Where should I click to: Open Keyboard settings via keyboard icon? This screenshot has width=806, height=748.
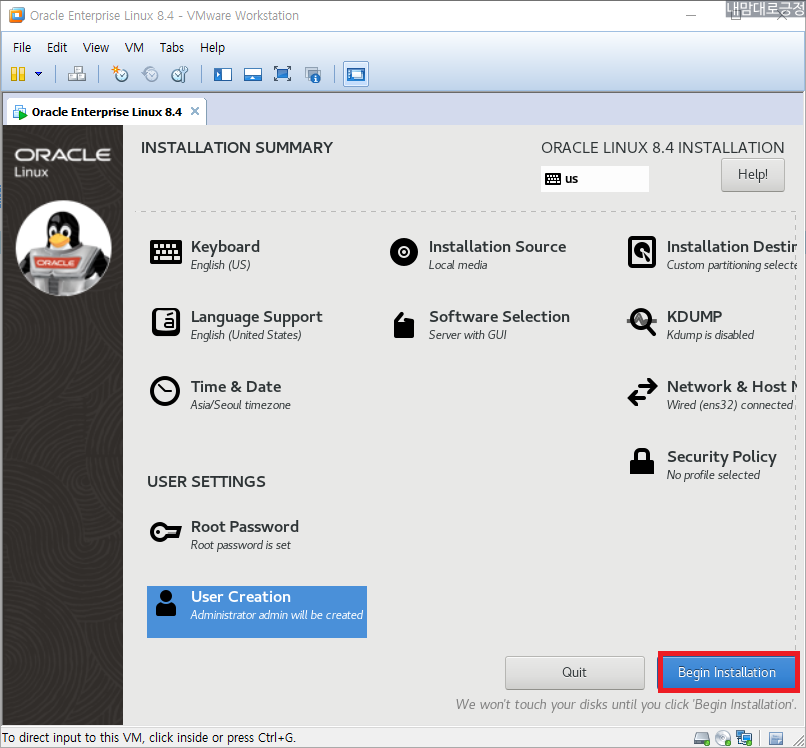coord(166,252)
